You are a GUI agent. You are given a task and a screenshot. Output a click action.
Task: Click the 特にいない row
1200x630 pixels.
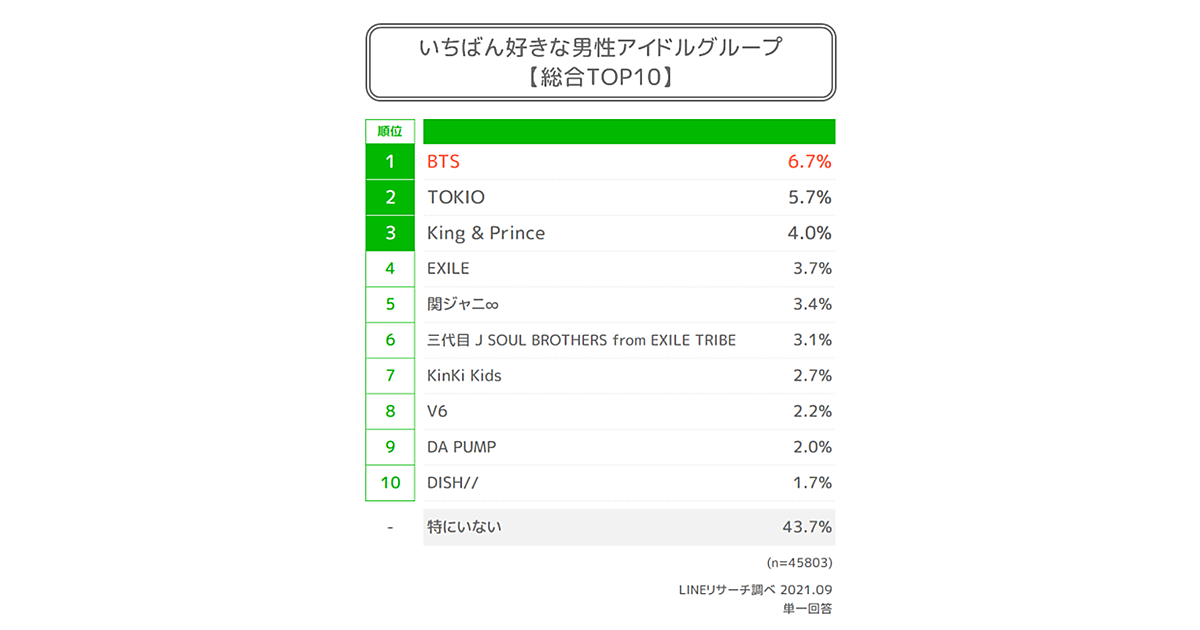(x=464, y=527)
